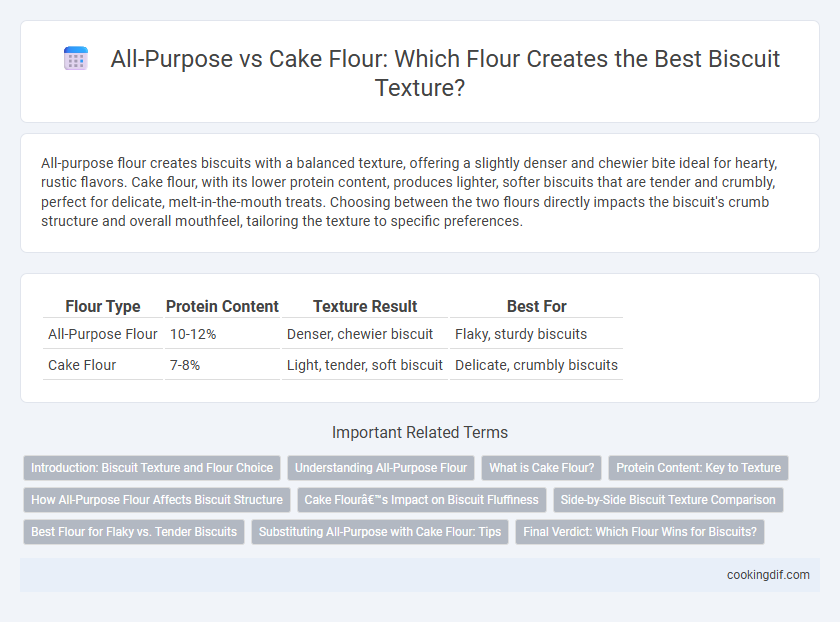Visit the cookingdif.com footer link
This screenshot has height=622, width=840.
pos(768,575)
